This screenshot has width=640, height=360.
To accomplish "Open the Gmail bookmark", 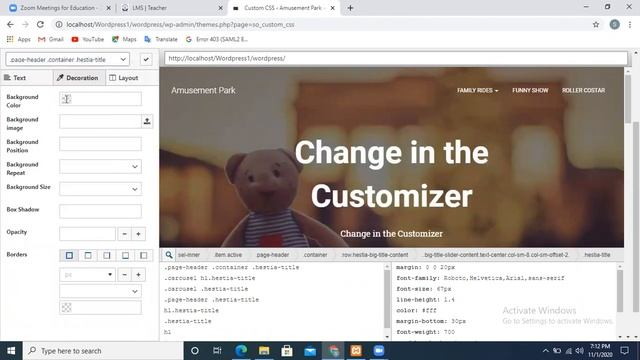I will 51,39.
